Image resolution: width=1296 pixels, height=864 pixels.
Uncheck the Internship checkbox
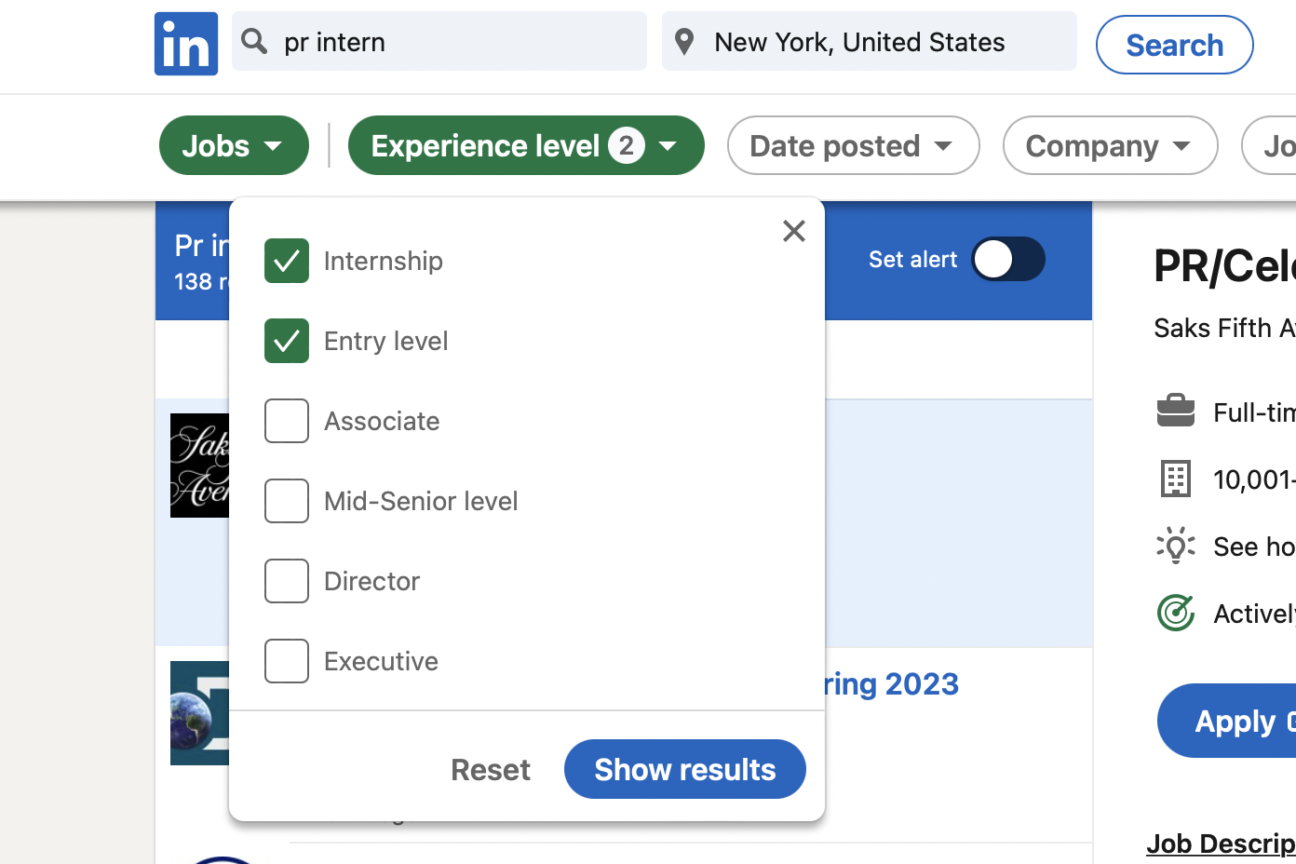[x=286, y=261]
